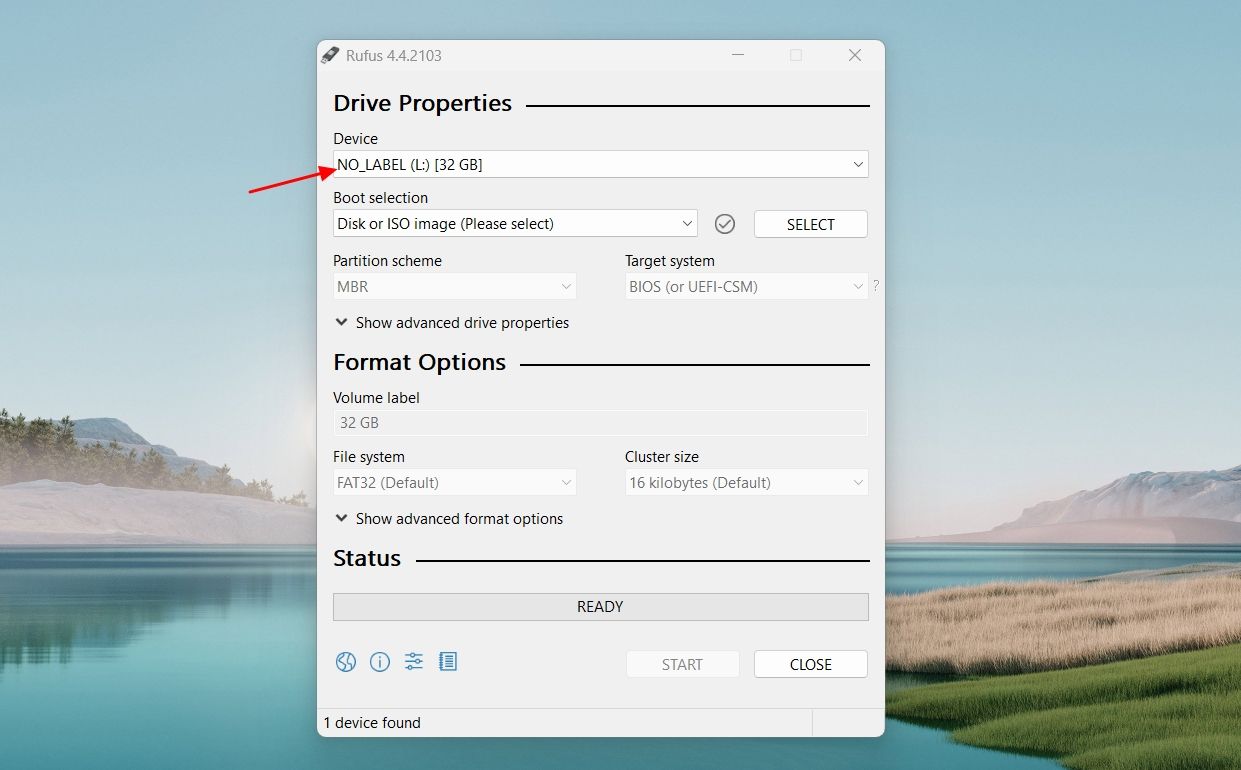
Task: Open the Device dropdown
Action: 600,164
